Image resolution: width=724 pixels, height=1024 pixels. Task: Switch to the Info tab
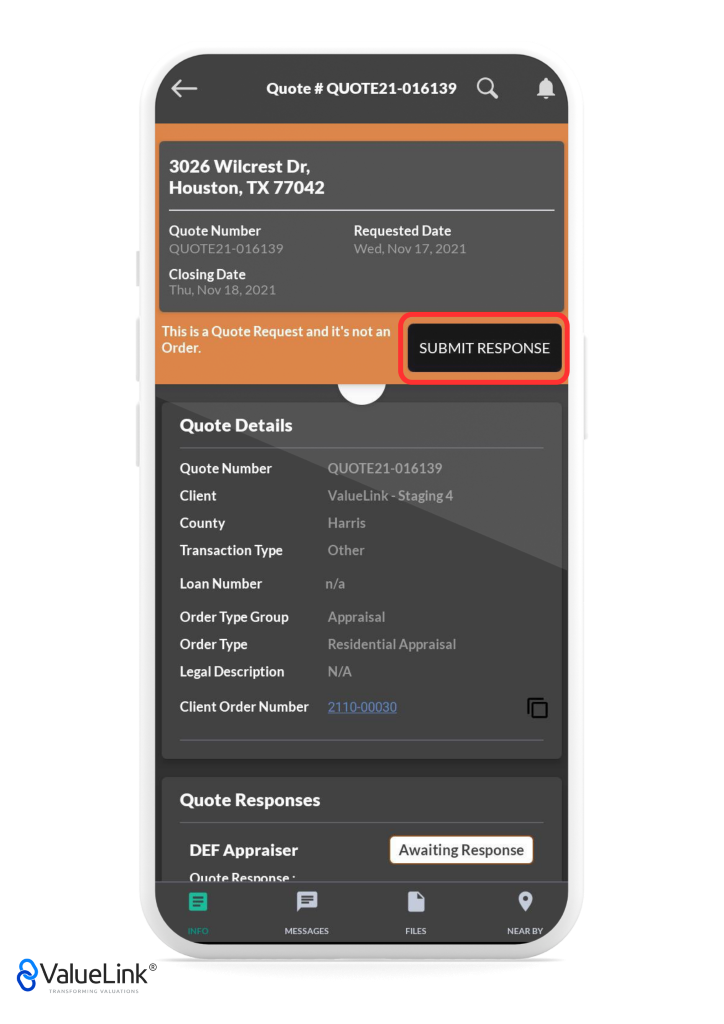coord(198,910)
